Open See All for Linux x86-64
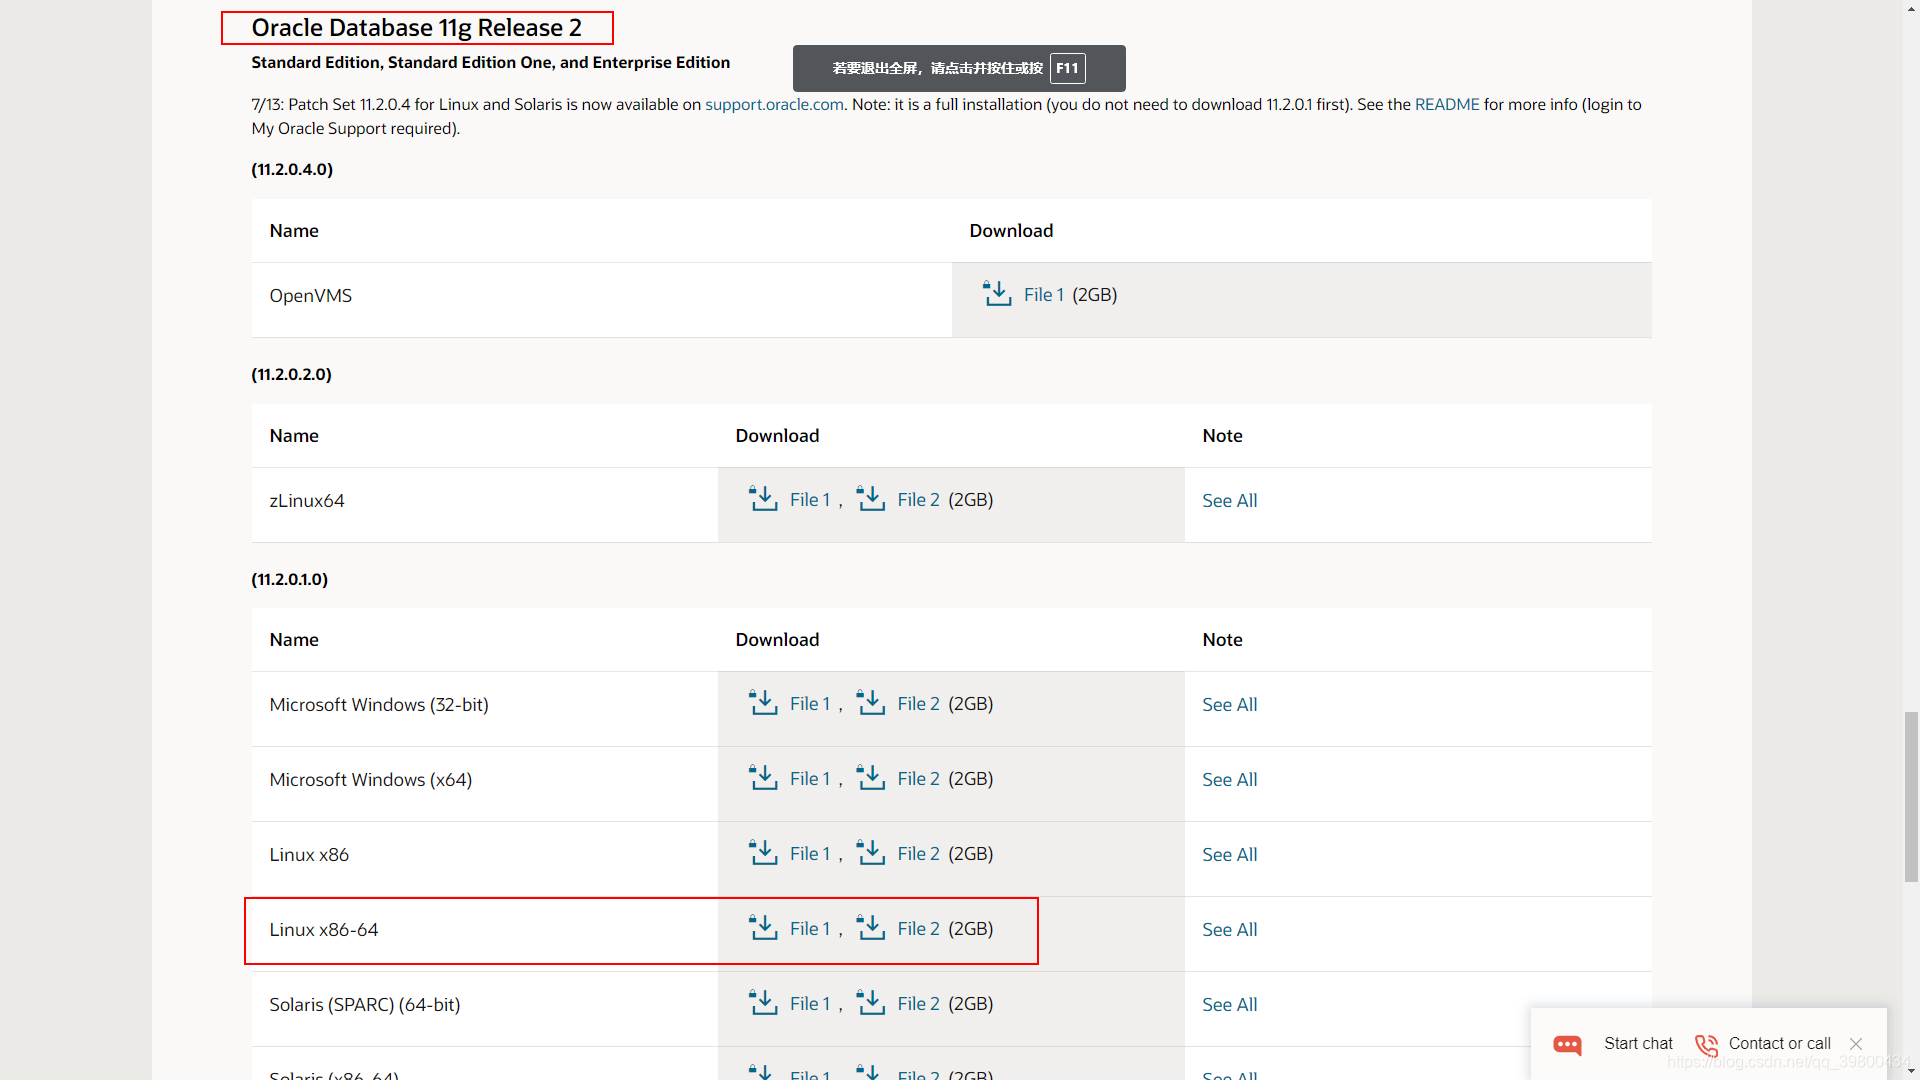The image size is (1920, 1080). tap(1229, 929)
